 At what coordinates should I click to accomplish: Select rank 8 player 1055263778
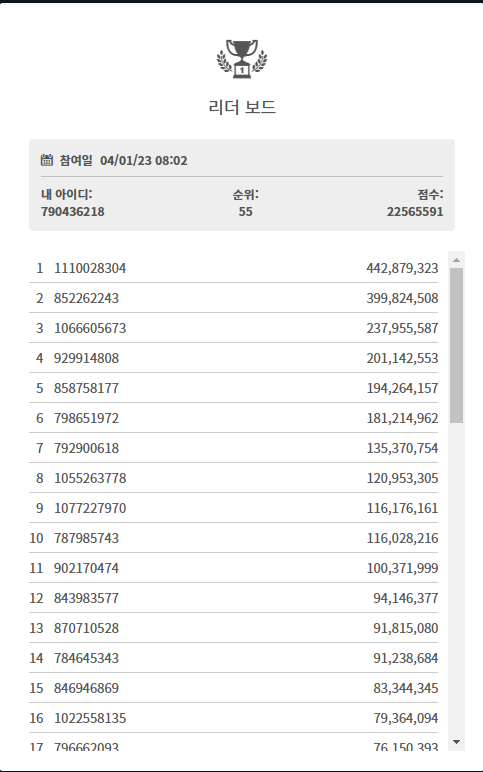90,479
